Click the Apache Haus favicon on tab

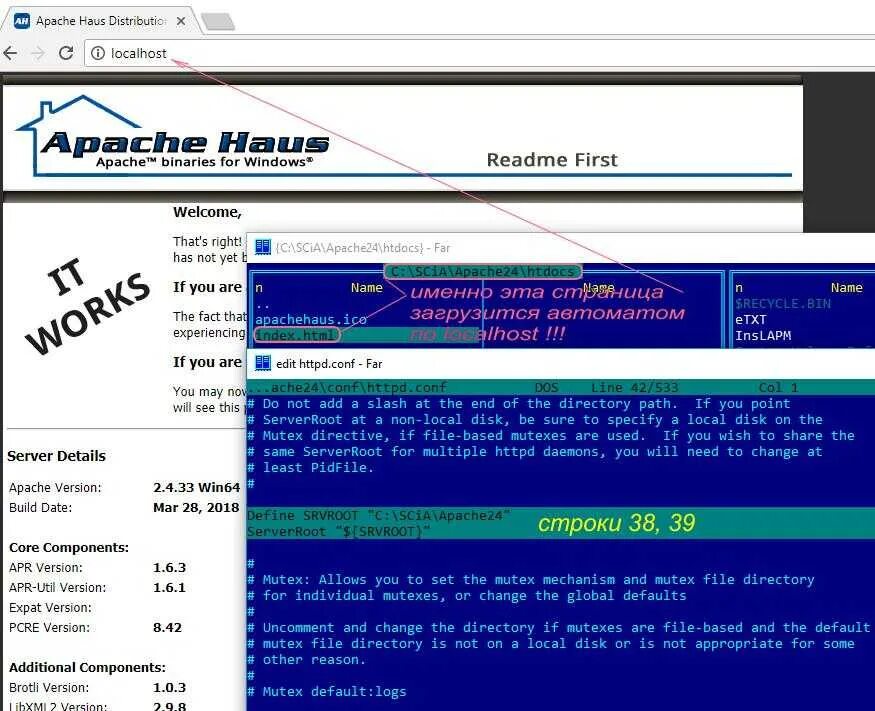click(22, 21)
